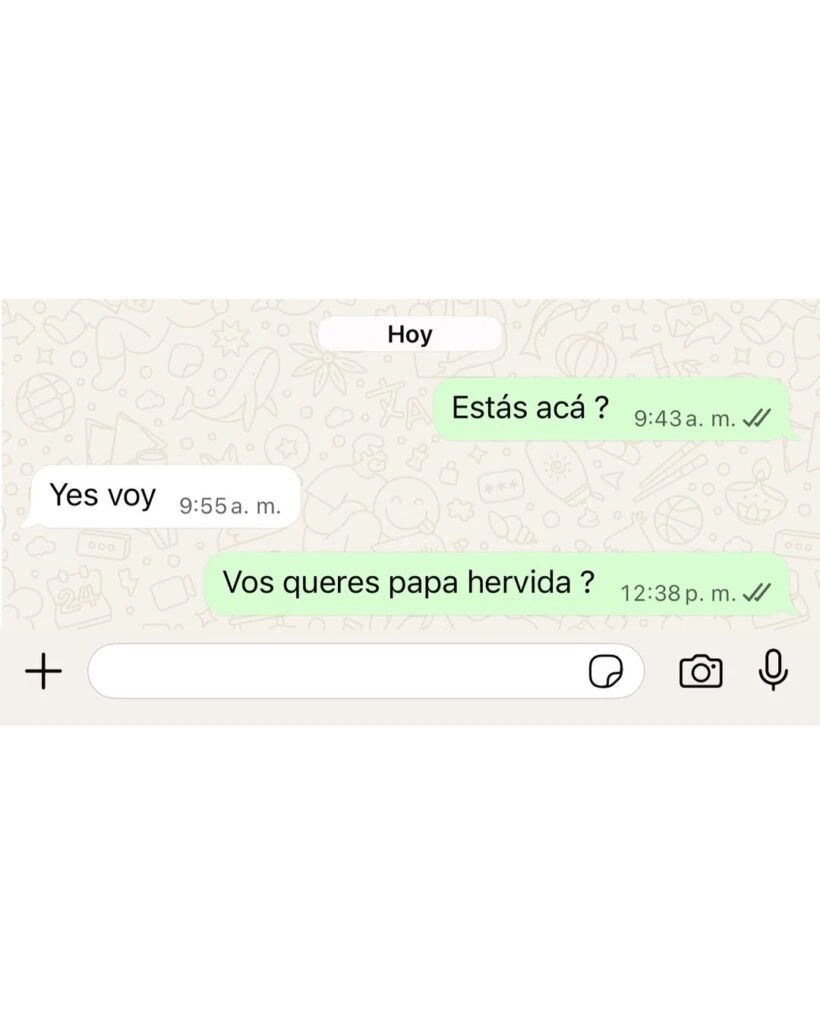Select the 'Estás acá ?' sent message

[x=616, y=409]
